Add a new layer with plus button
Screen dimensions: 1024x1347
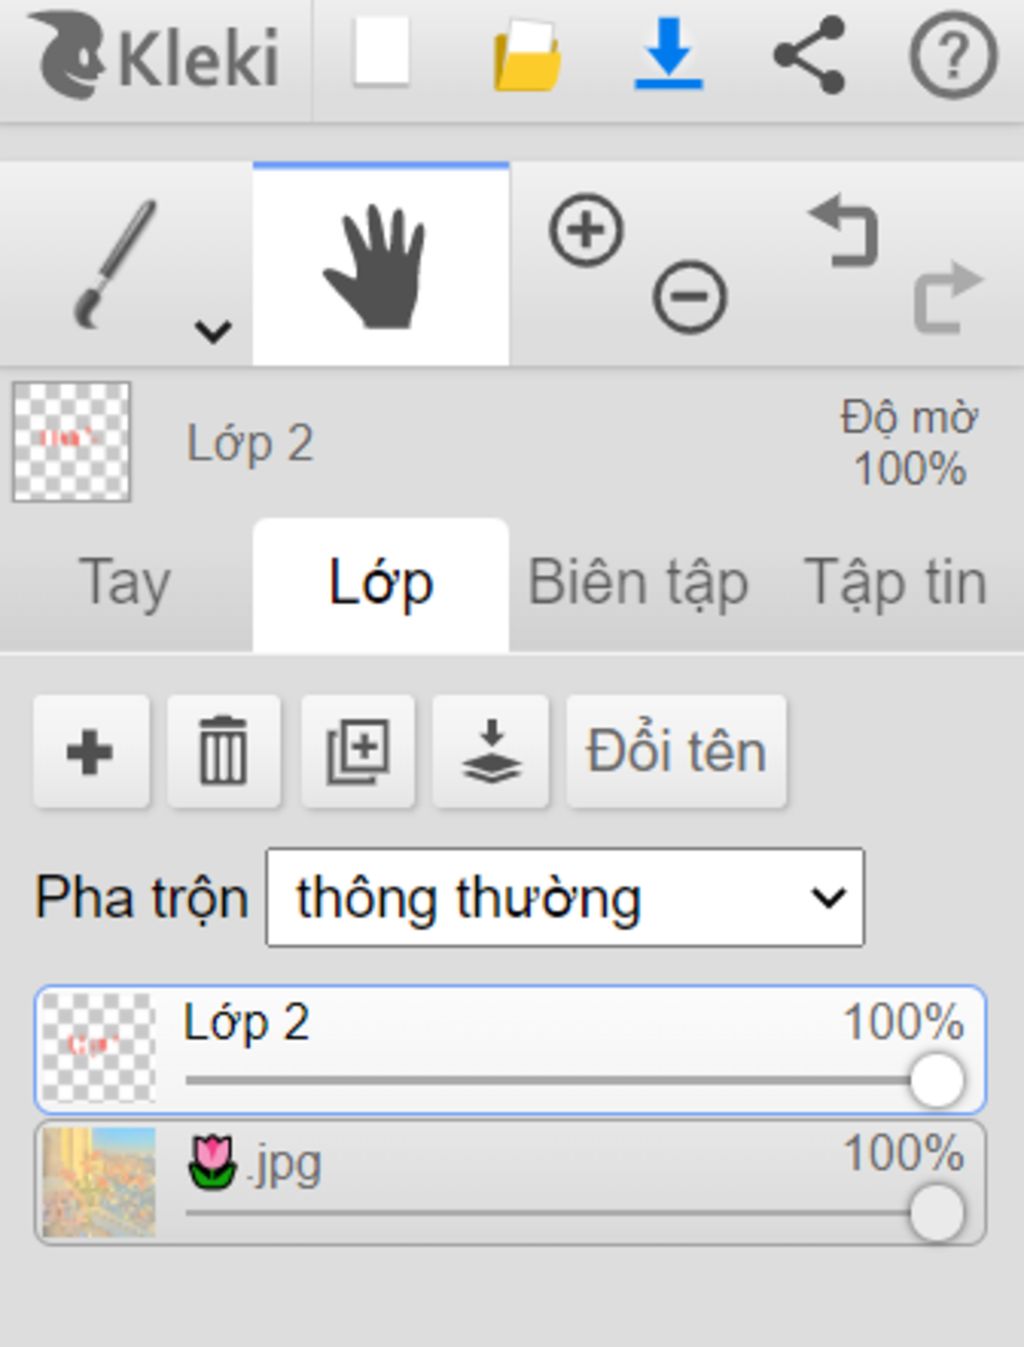coord(91,751)
